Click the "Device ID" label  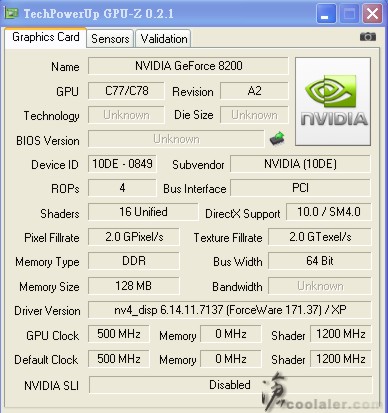tap(55, 165)
